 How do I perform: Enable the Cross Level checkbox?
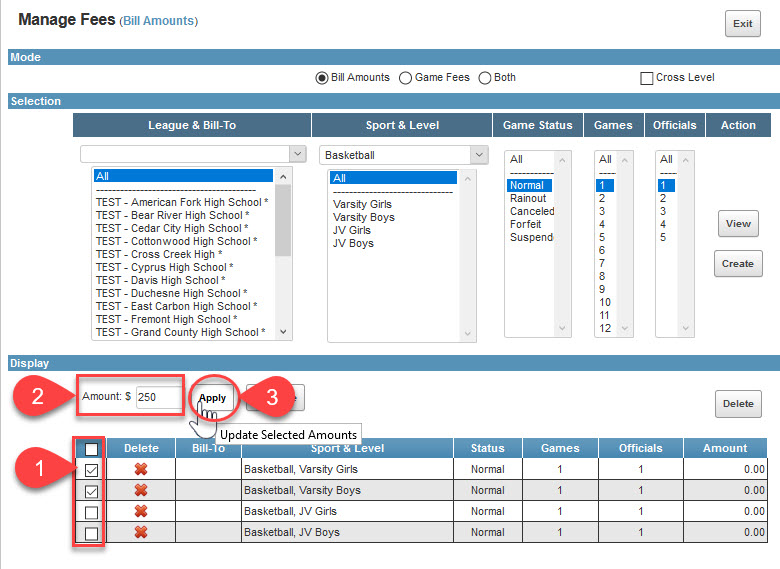(646, 78)
